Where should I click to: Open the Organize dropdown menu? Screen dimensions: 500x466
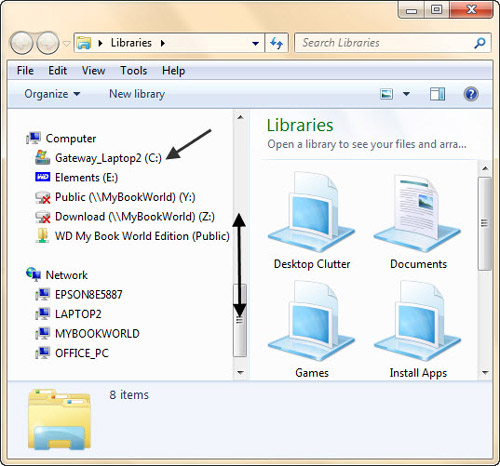click(52, 94)
